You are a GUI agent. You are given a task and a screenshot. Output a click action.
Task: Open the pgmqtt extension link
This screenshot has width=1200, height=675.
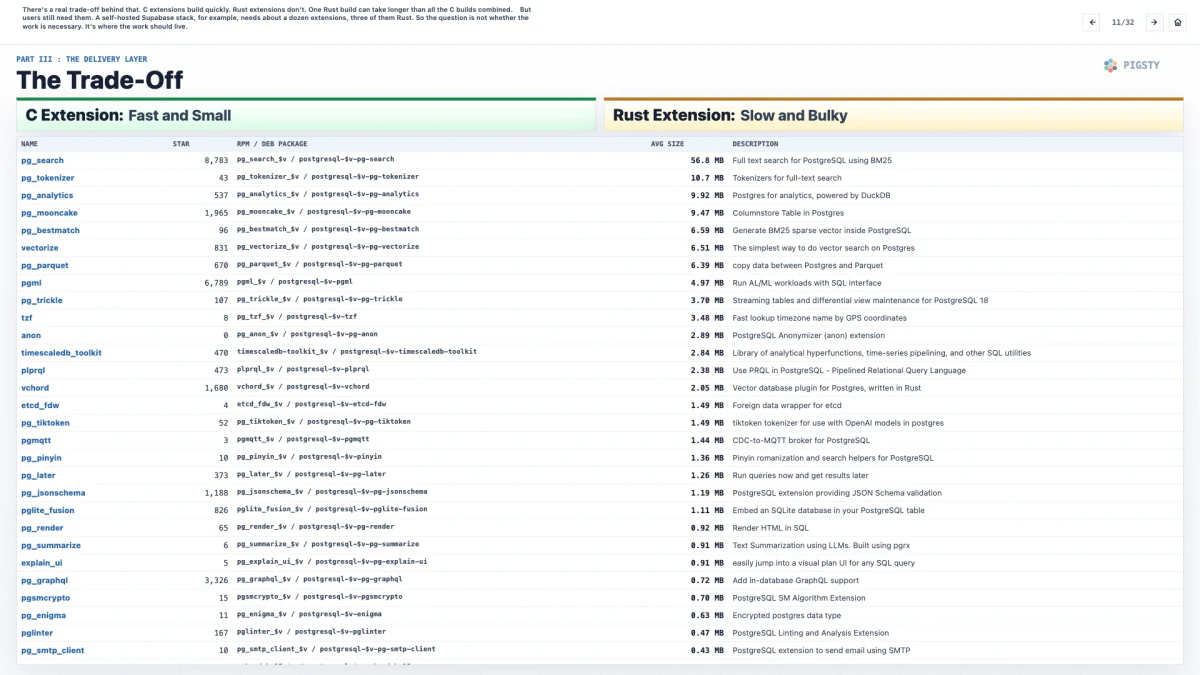(35, 440)
